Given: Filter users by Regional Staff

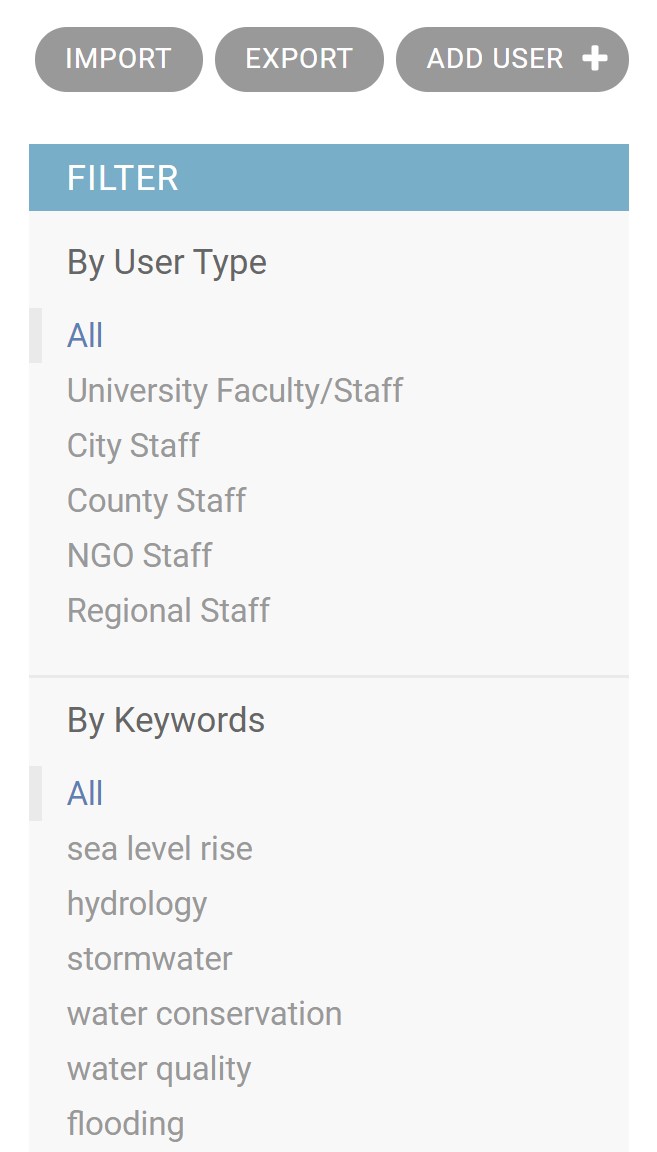Looking at the screenshot, I should pyautogui.click(x=168, y=611).
